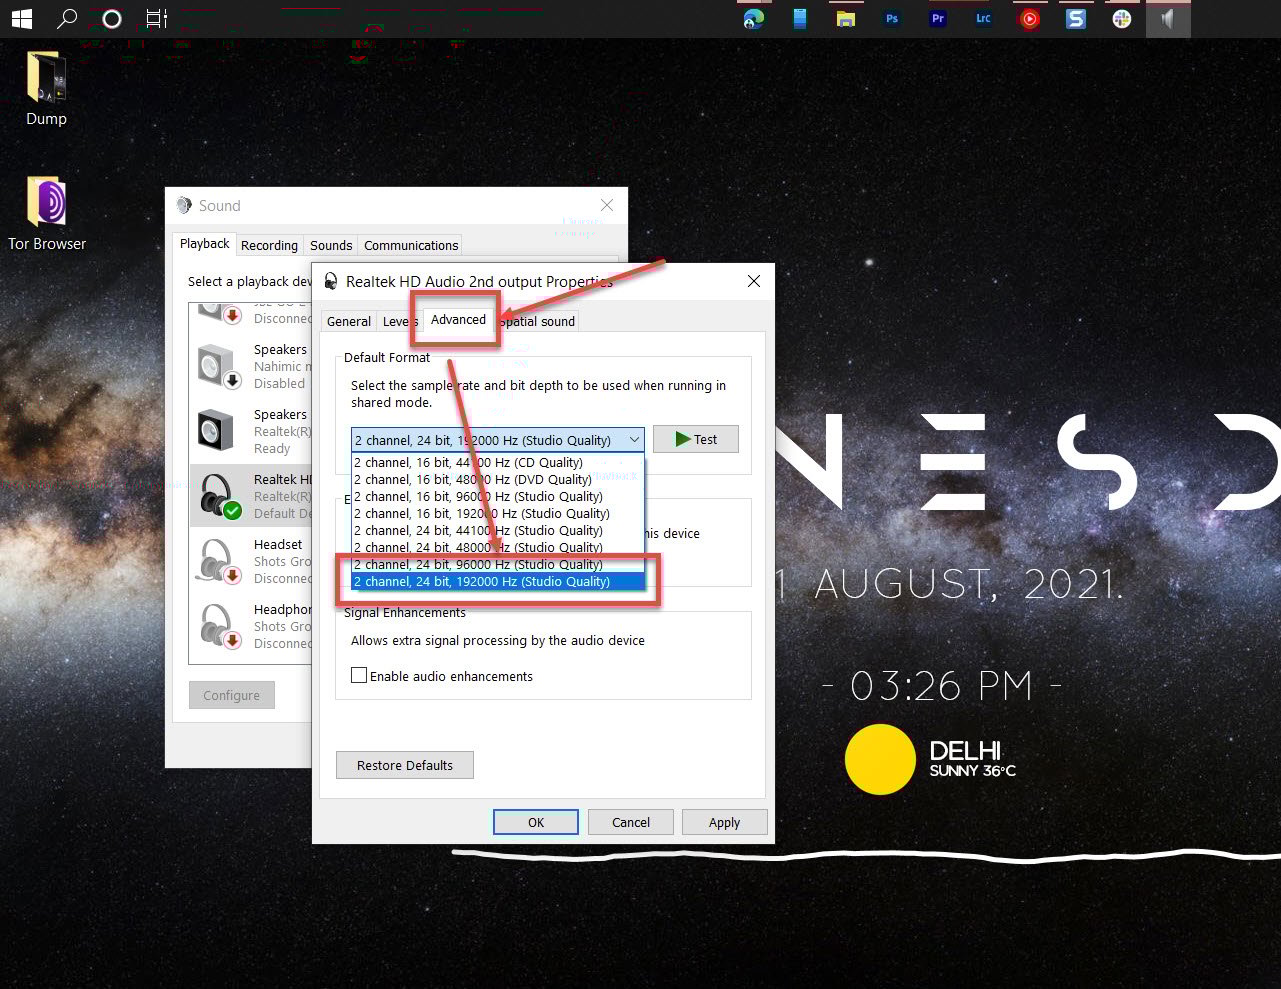Launch Cortana from the taskbar

coord(112,18)
